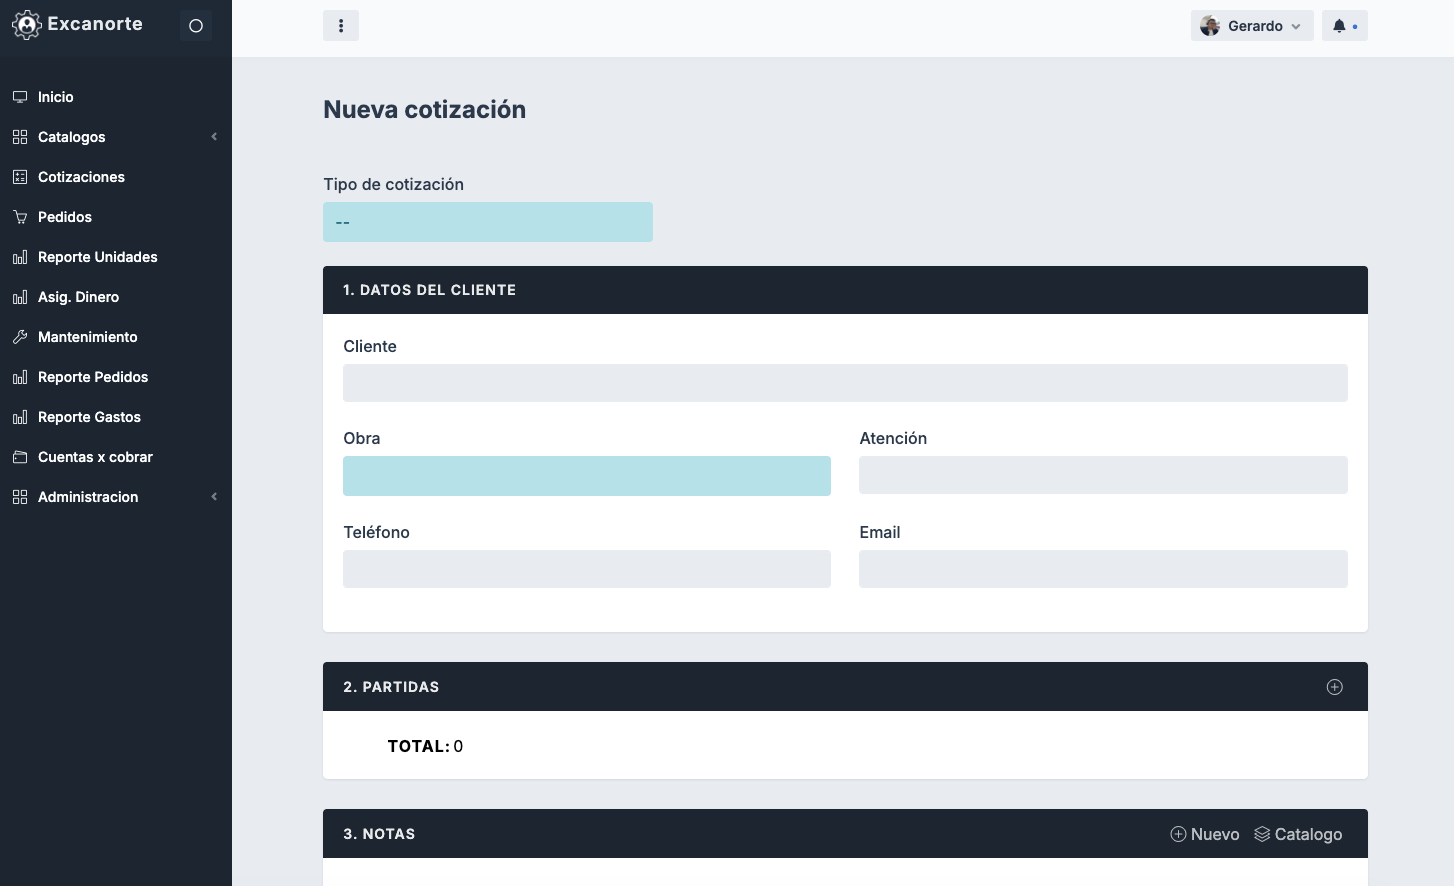
Task: Add a partida with plus icon
Action: click(x=1334, y=687)
